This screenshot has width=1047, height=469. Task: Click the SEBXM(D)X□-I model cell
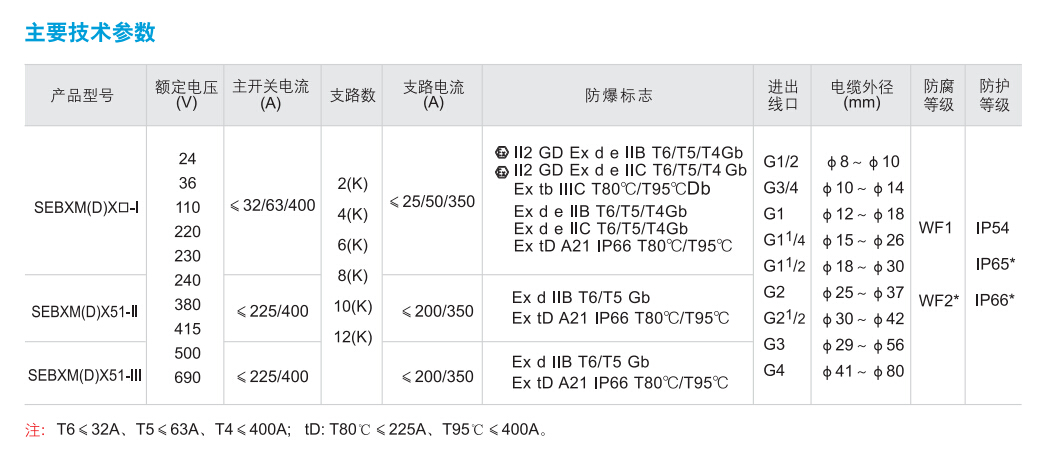(85, 207)
